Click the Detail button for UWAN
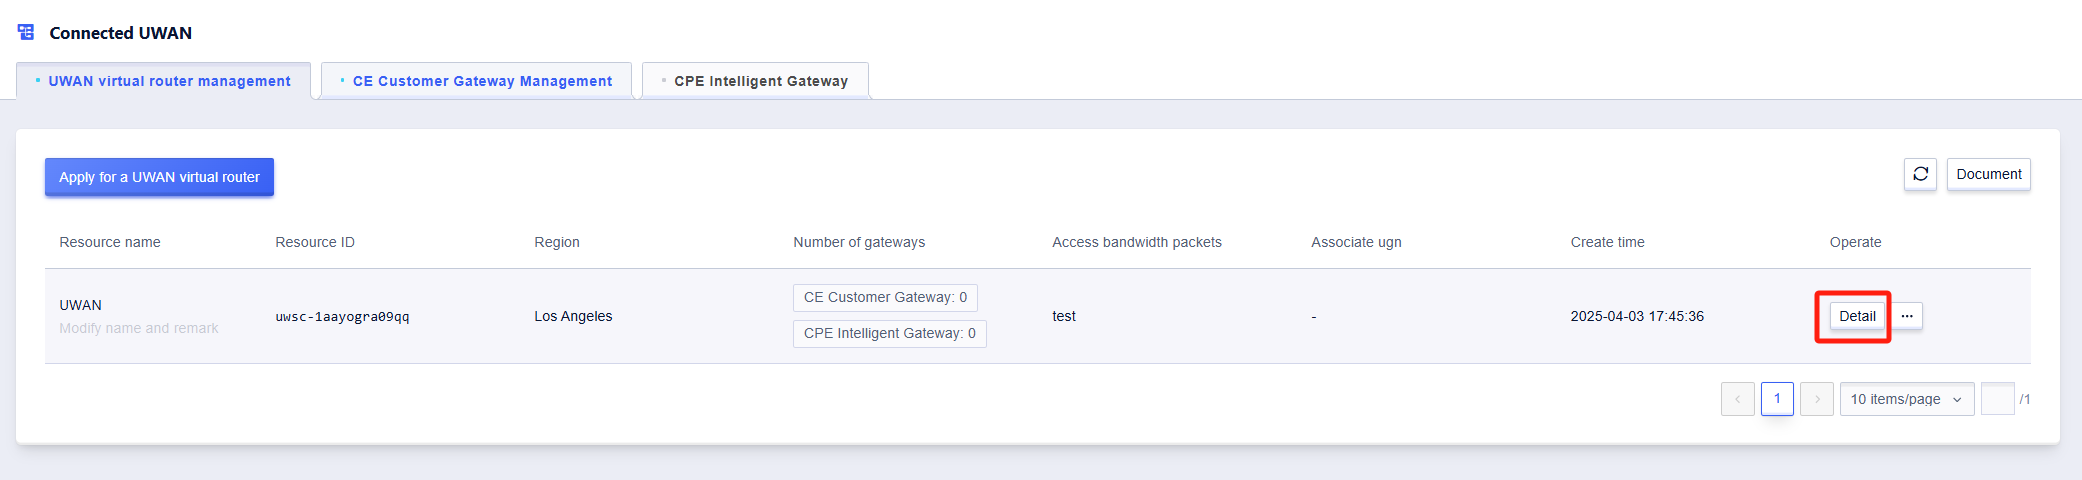The image size is (2082, 480). [1857, 316]
